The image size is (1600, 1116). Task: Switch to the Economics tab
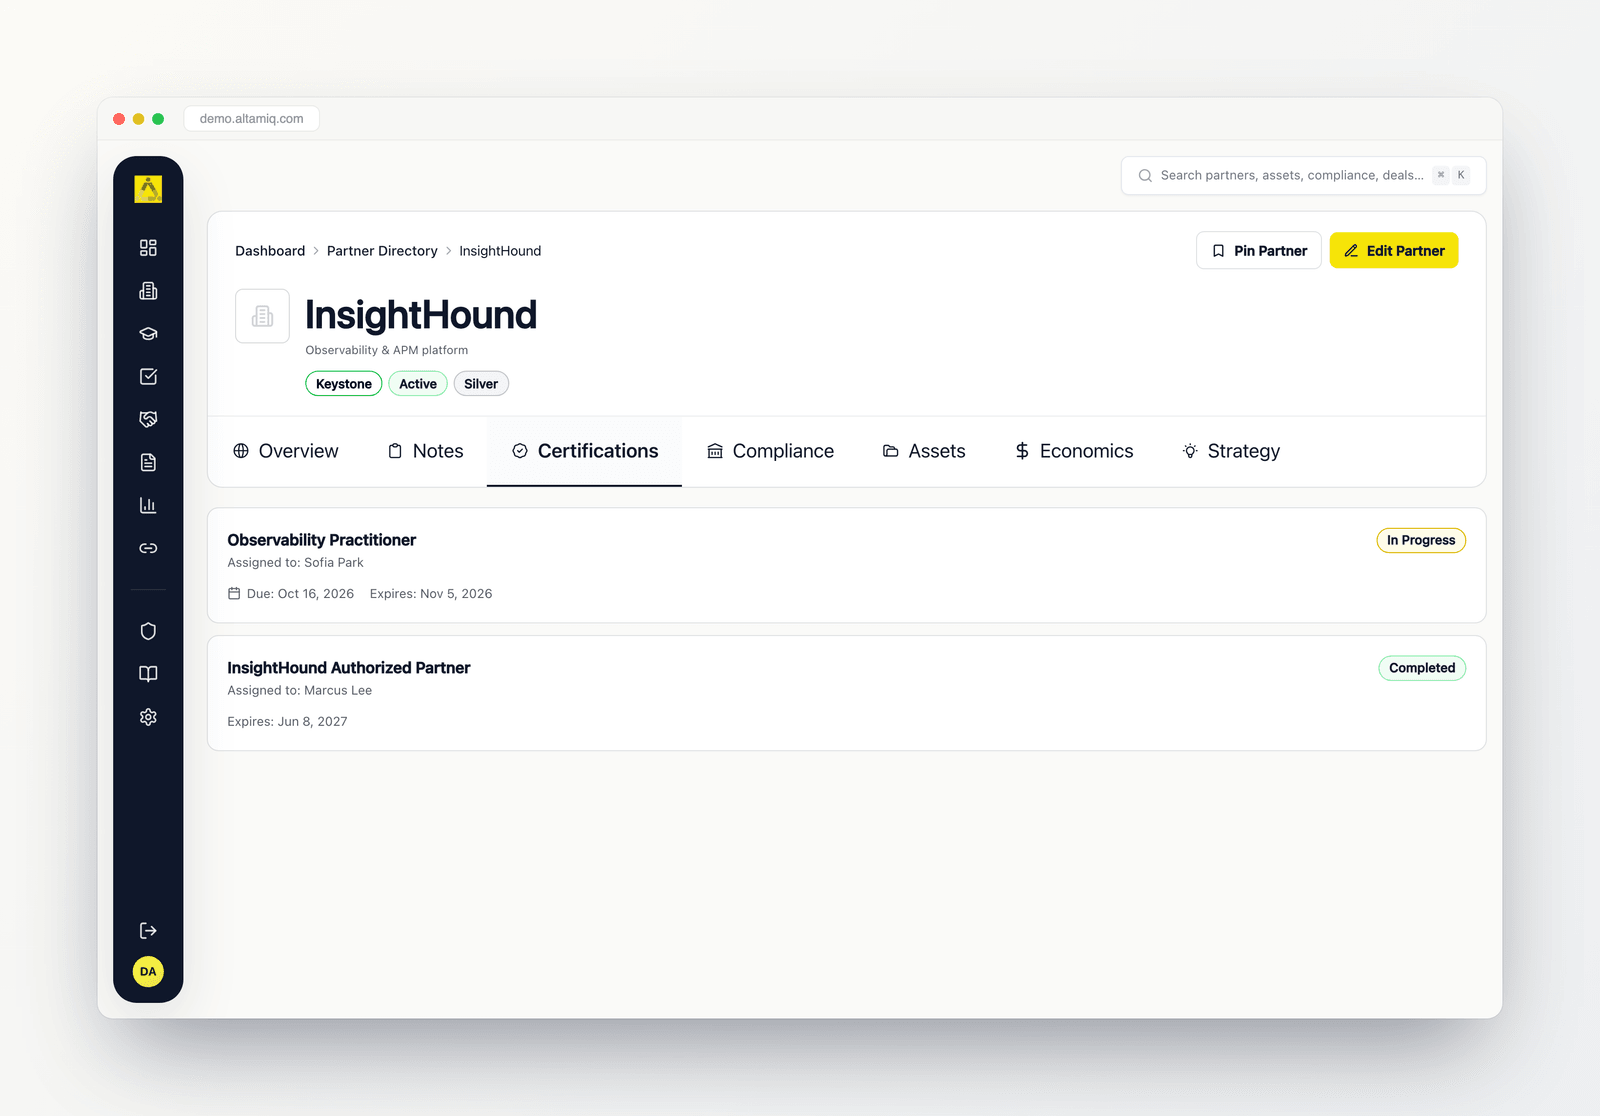pyautogui.click(x=1074, y=451)
